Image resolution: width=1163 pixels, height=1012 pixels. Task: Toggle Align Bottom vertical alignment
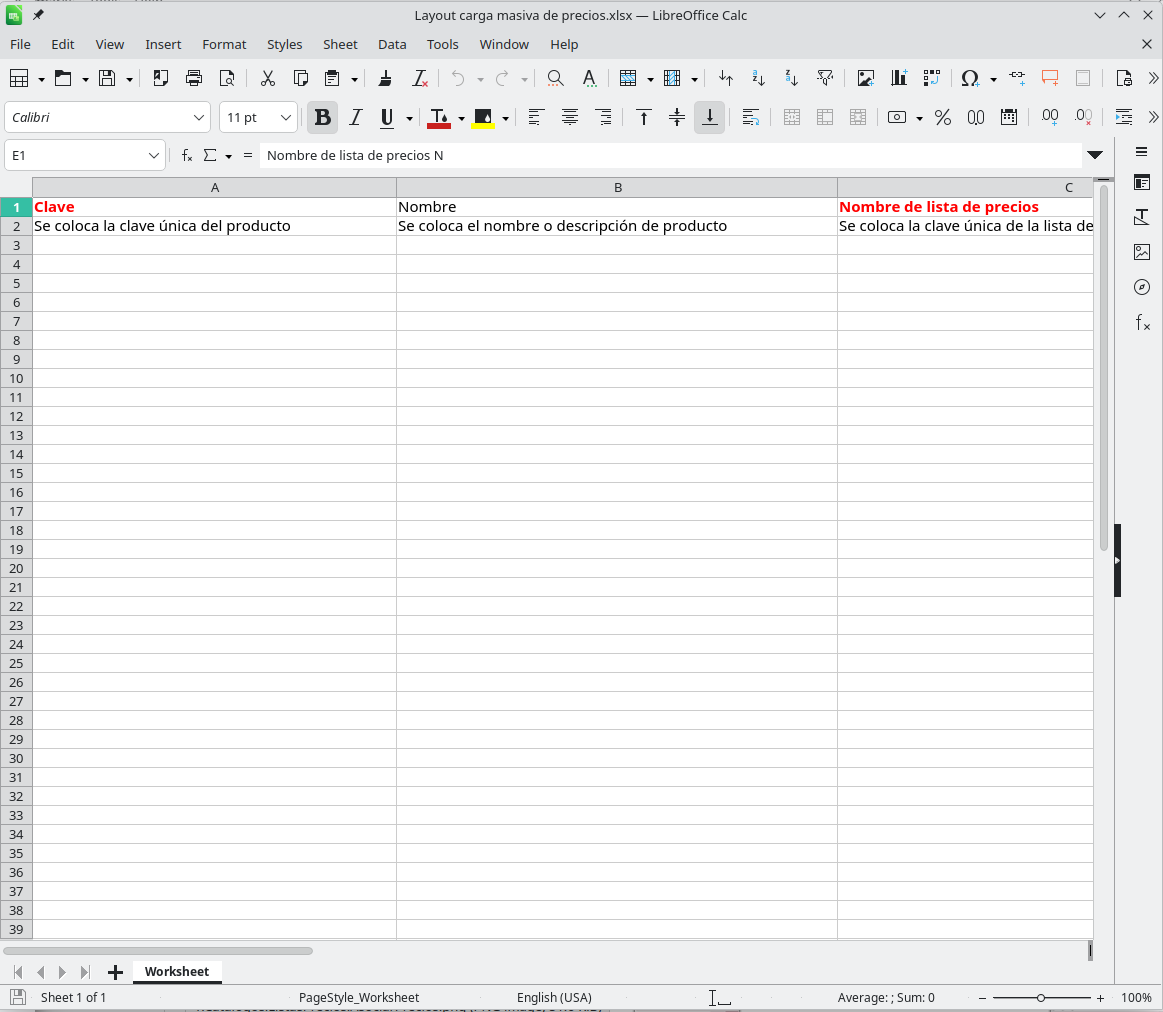tap(709, 117)
